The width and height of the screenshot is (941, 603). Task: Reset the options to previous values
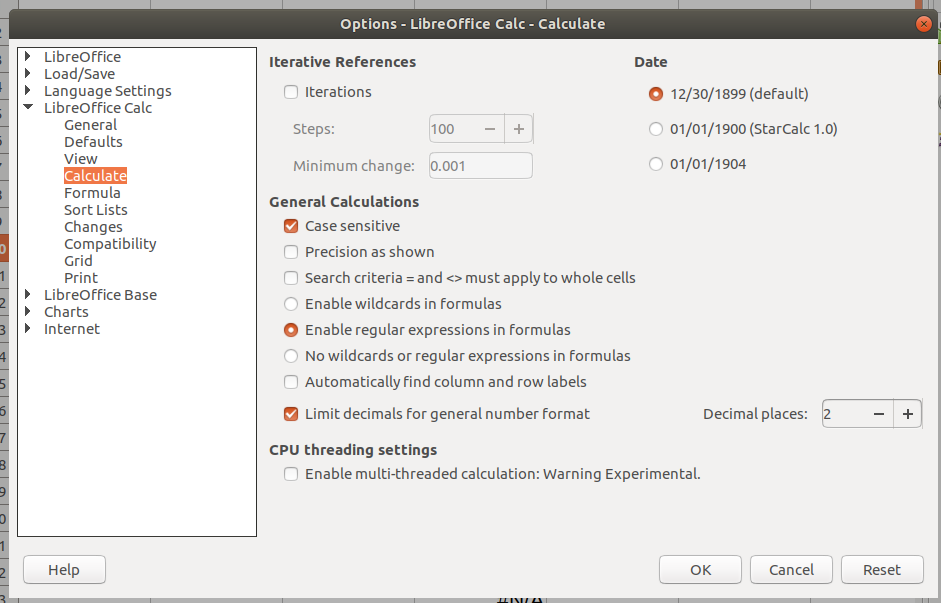pyautogui.click(x=882, y=569)
